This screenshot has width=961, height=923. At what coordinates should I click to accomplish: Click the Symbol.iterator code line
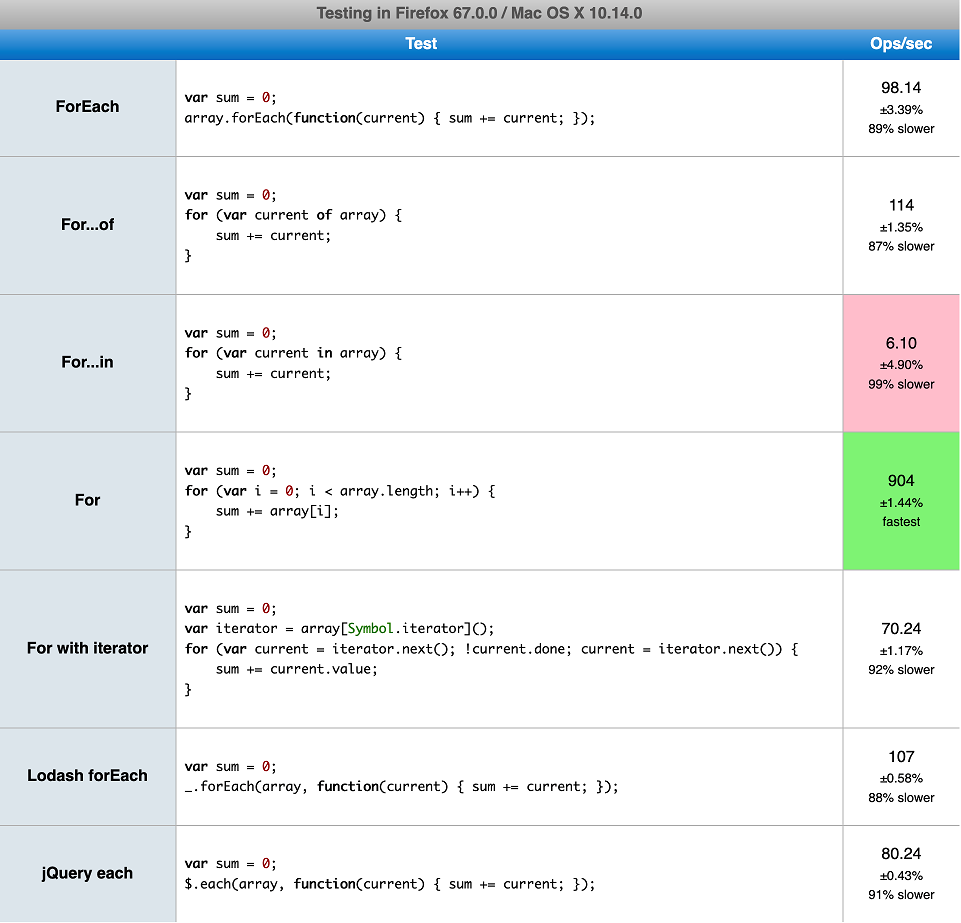tap(340, 628)
